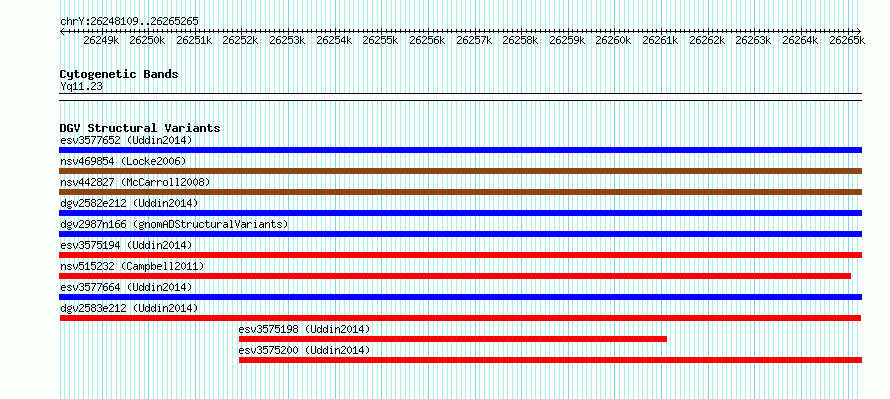890x399 pixels.
Task: Click the 26250k ruler label
Action: coord(148,40)
